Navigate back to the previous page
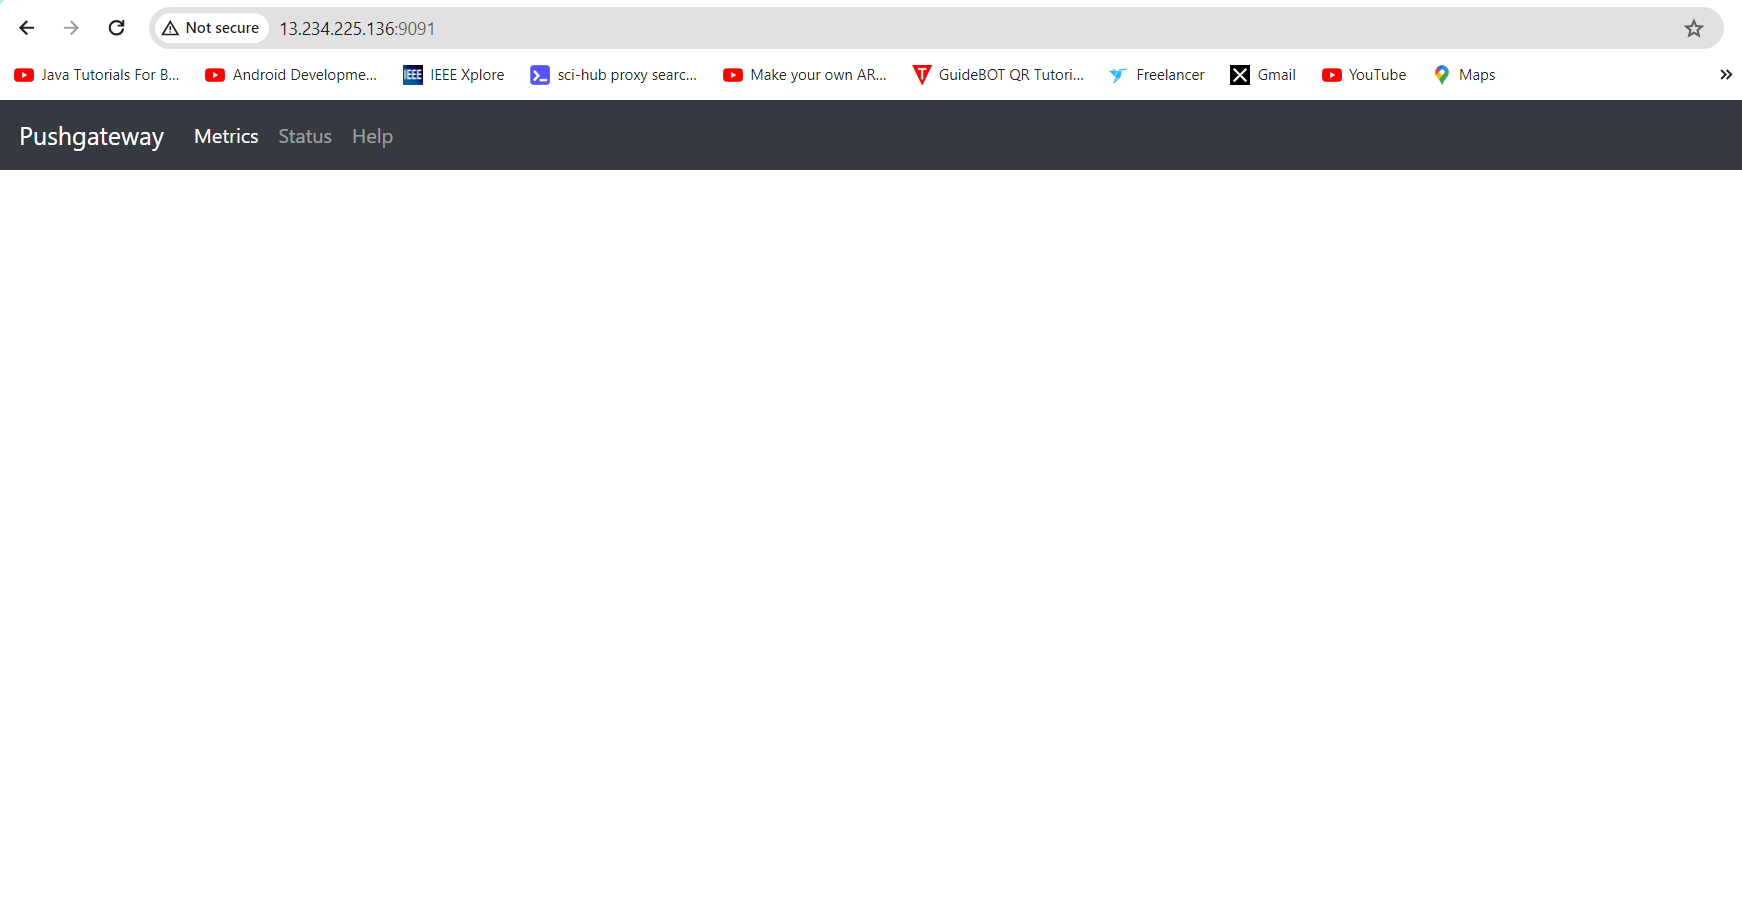 point(26,28)
